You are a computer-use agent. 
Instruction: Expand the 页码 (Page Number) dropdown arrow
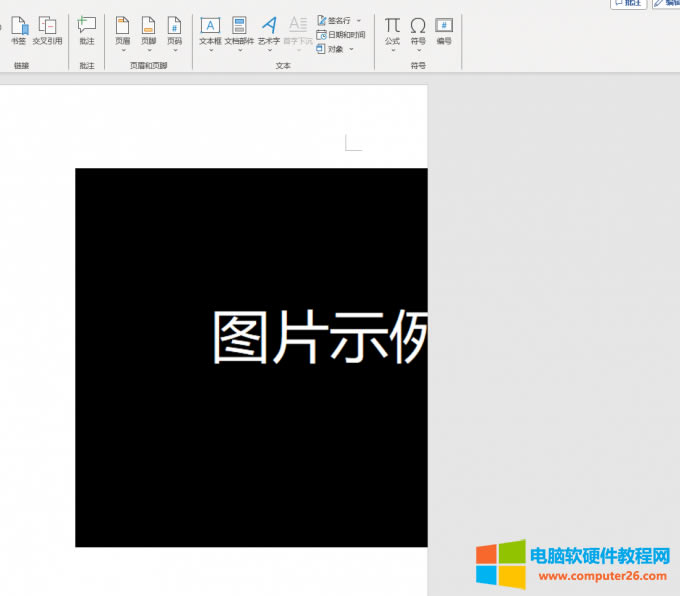pos(175,50)
